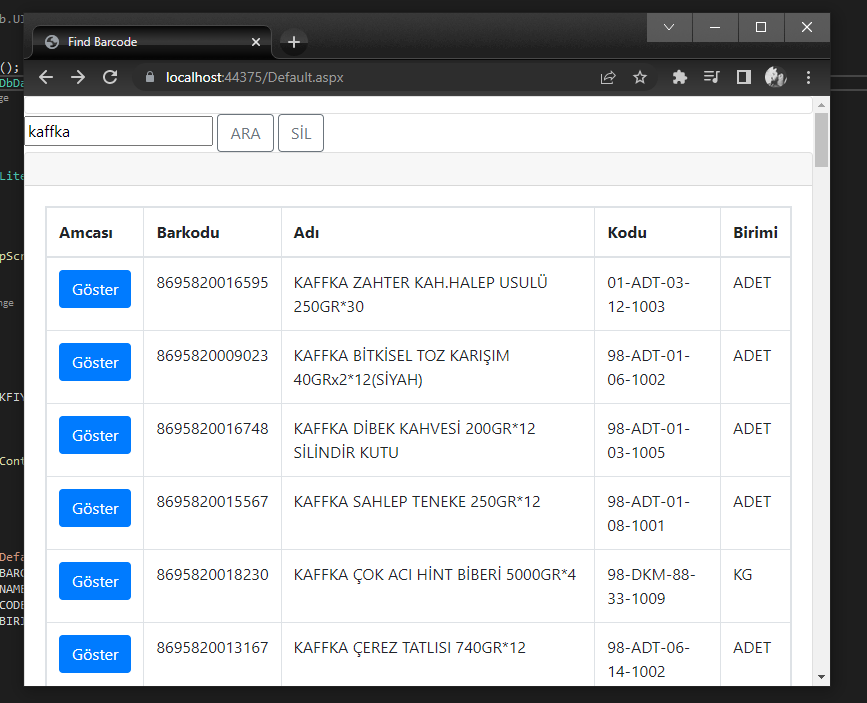Viewport: 867px width, 703px height.
Task: Select code 98-DKM-88-33-1009
Action: pos(651,586)
